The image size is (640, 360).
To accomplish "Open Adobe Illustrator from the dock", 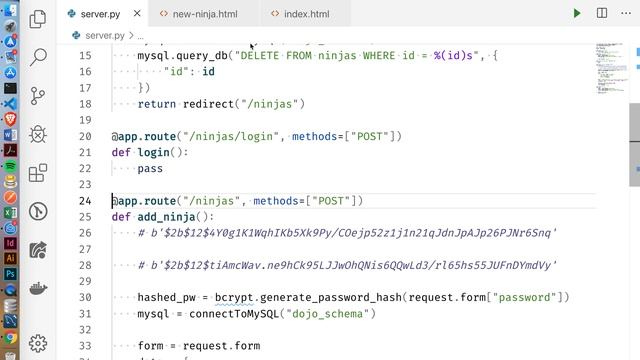I will [x=10, y=258].
